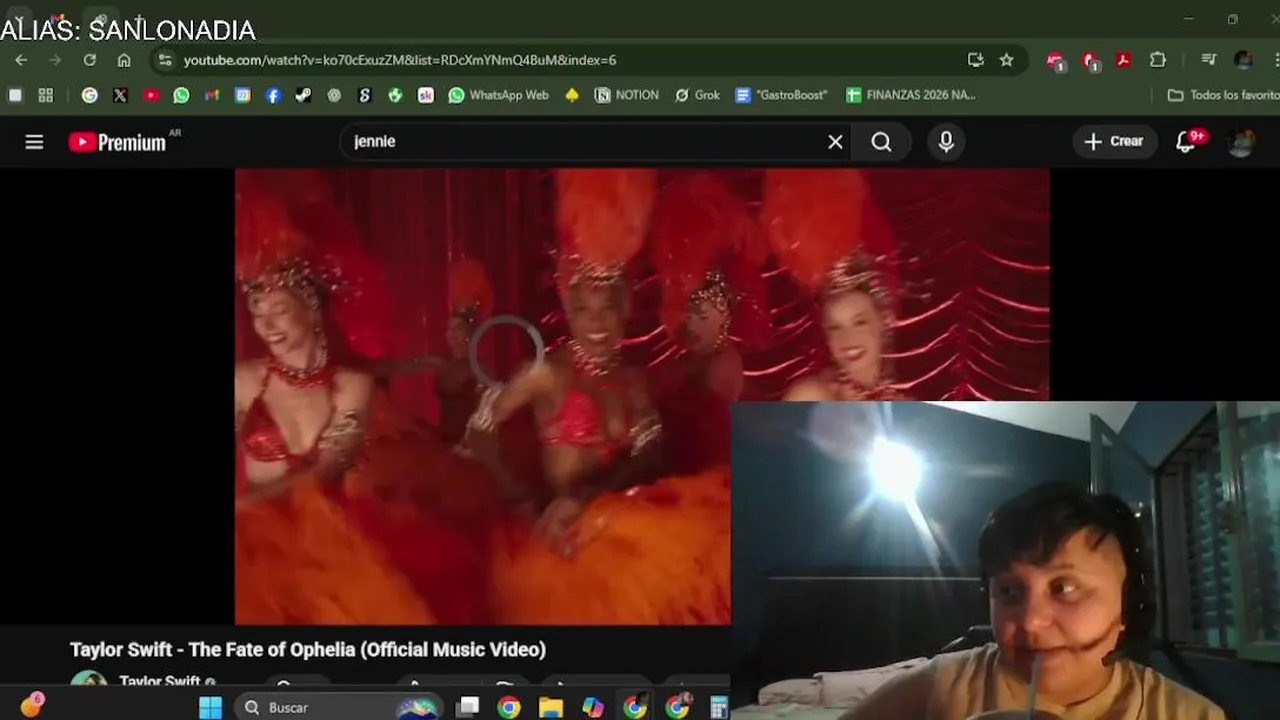Open the media controls button
Viewport: 1280px width, 720px height.
click(1209, 60)
